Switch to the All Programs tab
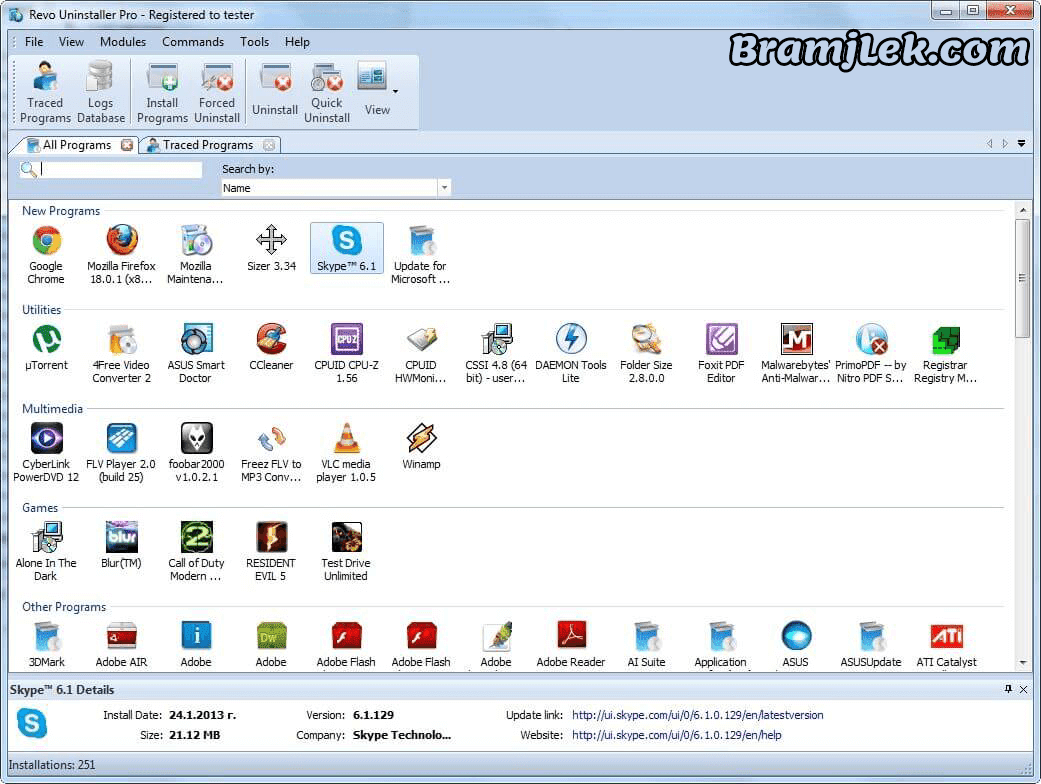This screenshot has width=1041, height=784. coord(76,145)
